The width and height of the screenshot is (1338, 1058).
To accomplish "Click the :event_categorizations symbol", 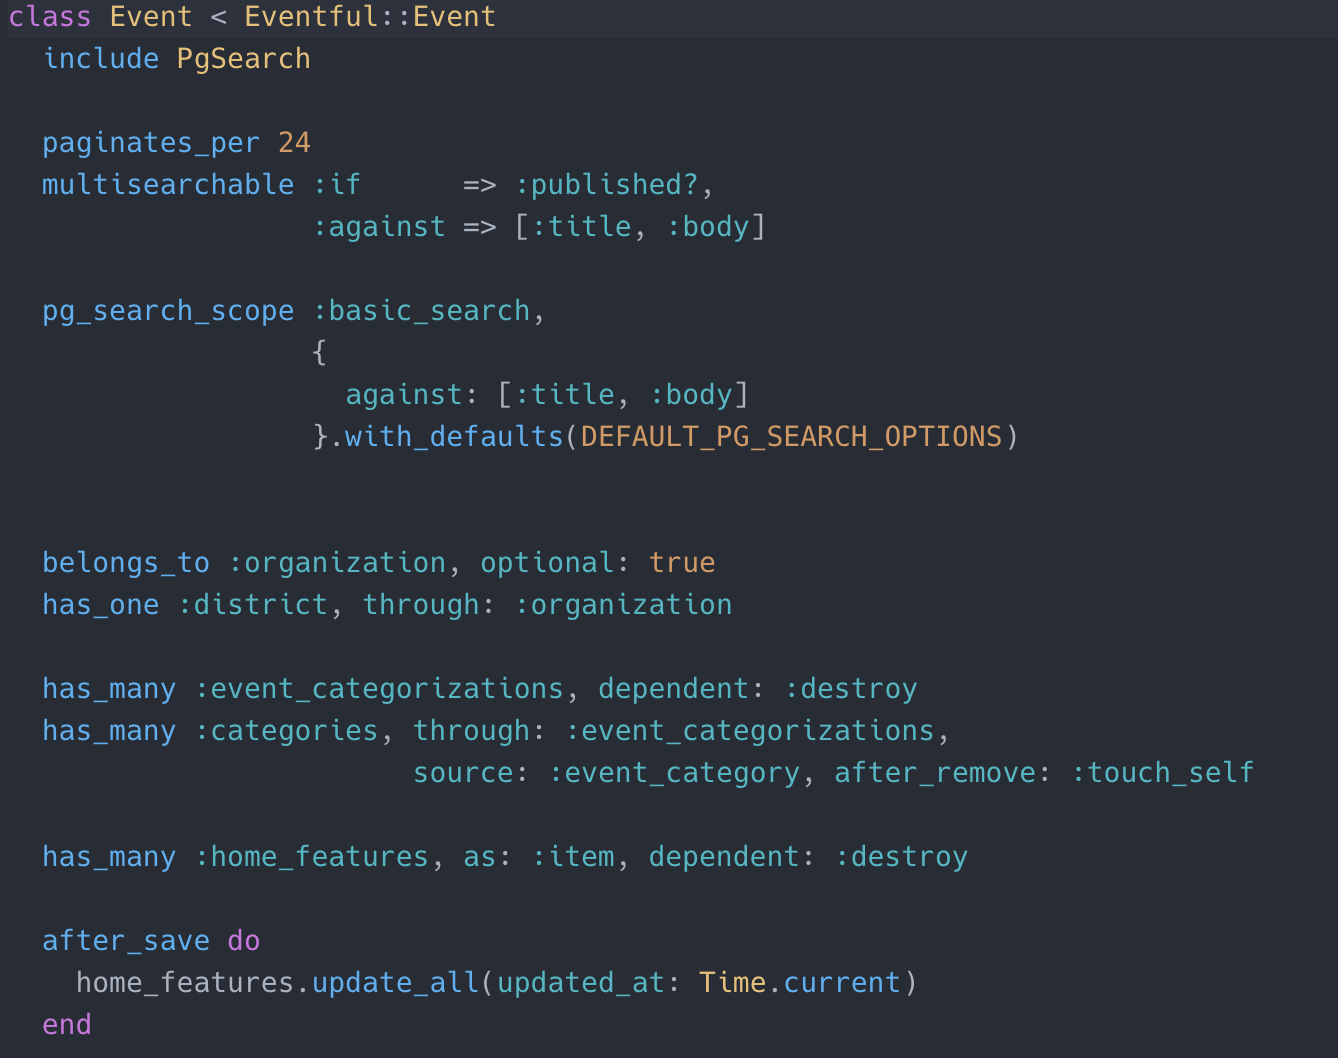I will click(380, 688).
